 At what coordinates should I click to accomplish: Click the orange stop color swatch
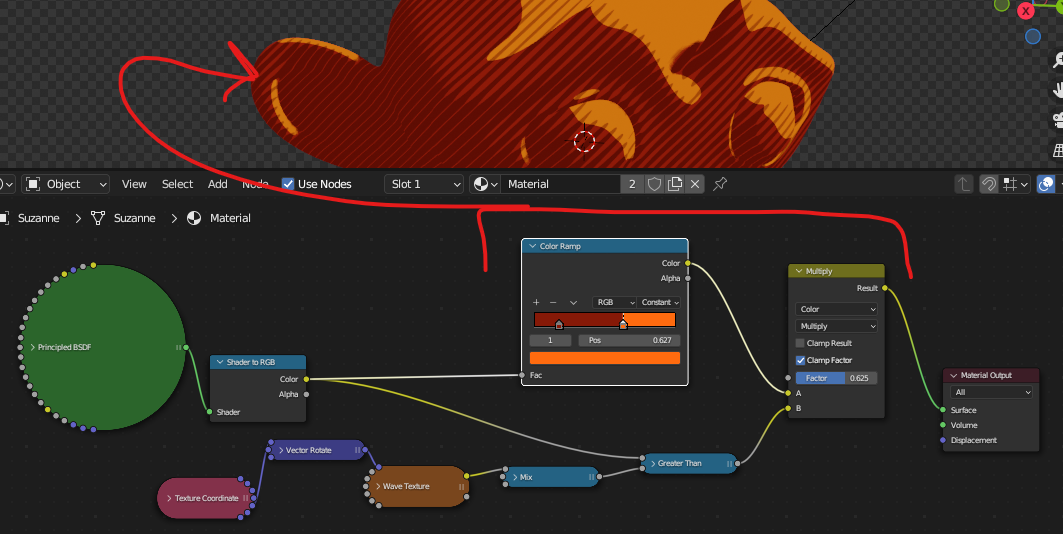604,358
